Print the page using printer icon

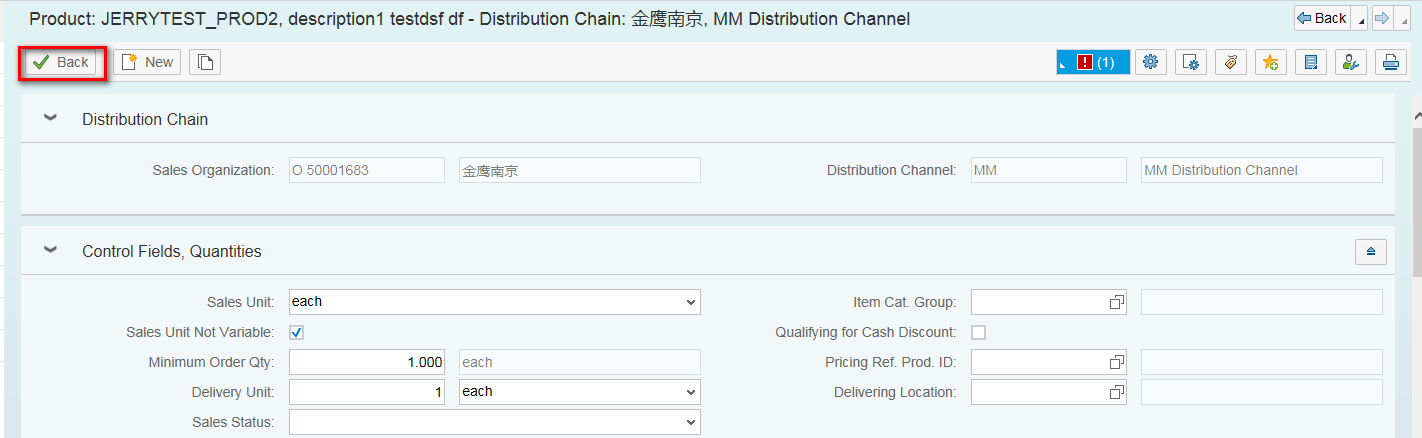pyautogui.click(x=1390, y=62)
